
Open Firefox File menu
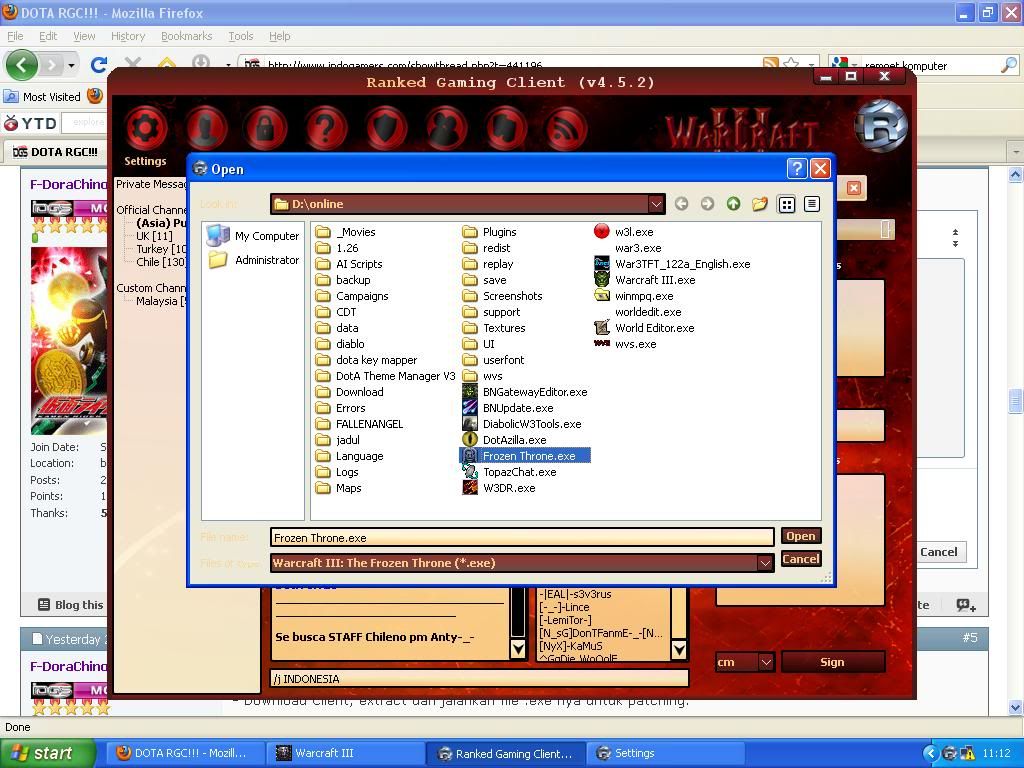click(15, 36)
